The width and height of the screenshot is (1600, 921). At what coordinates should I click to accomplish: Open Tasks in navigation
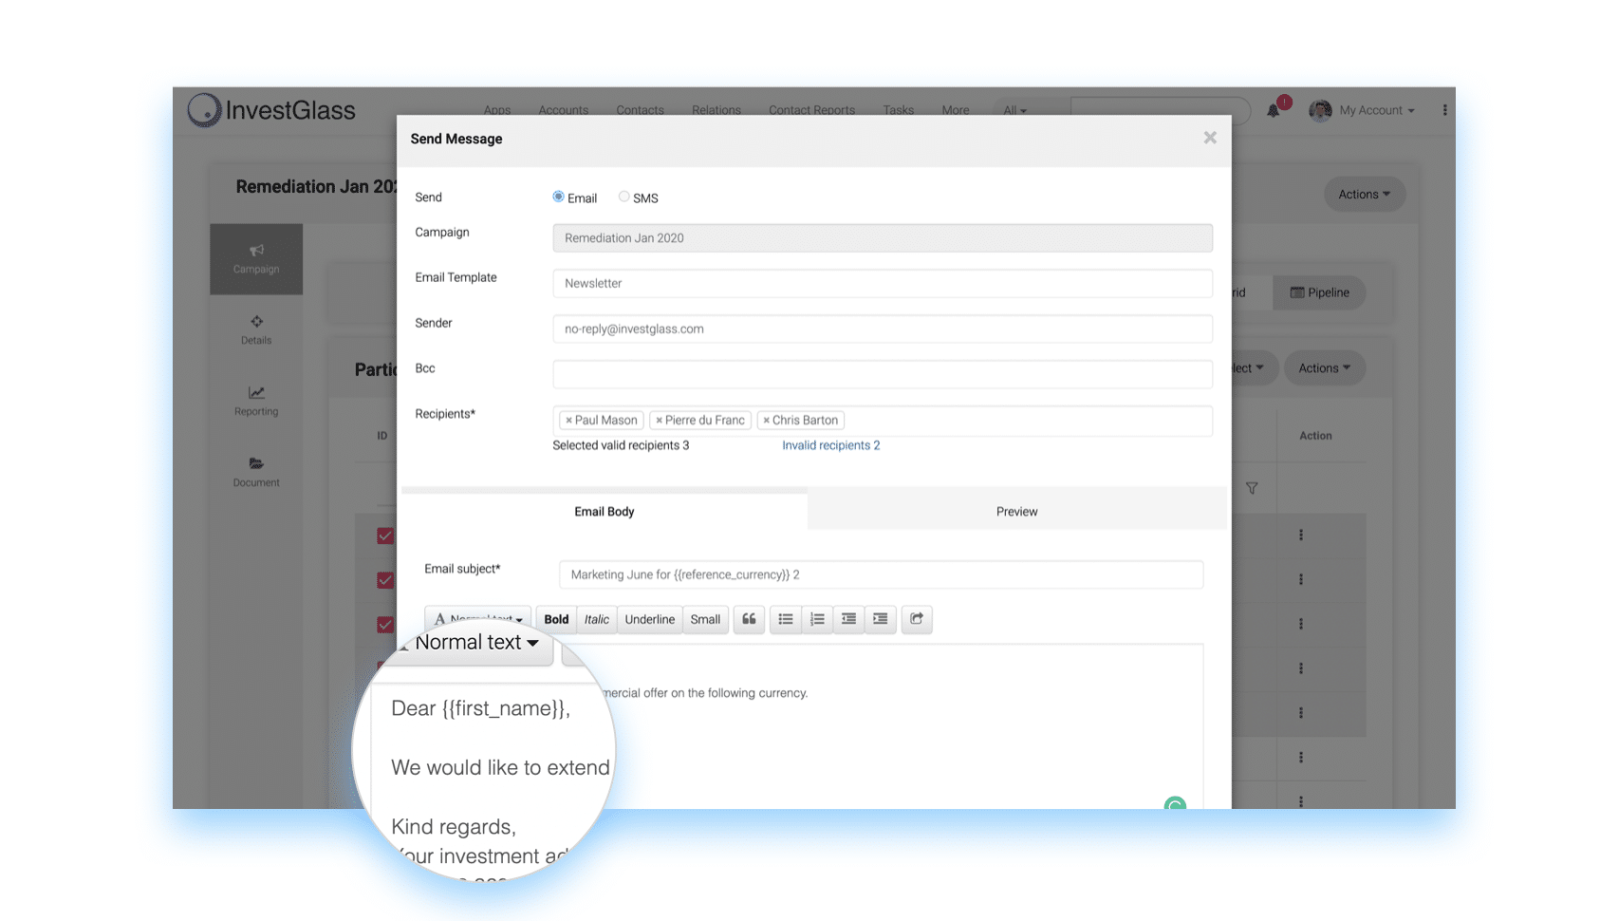click(x=898, y=111)
